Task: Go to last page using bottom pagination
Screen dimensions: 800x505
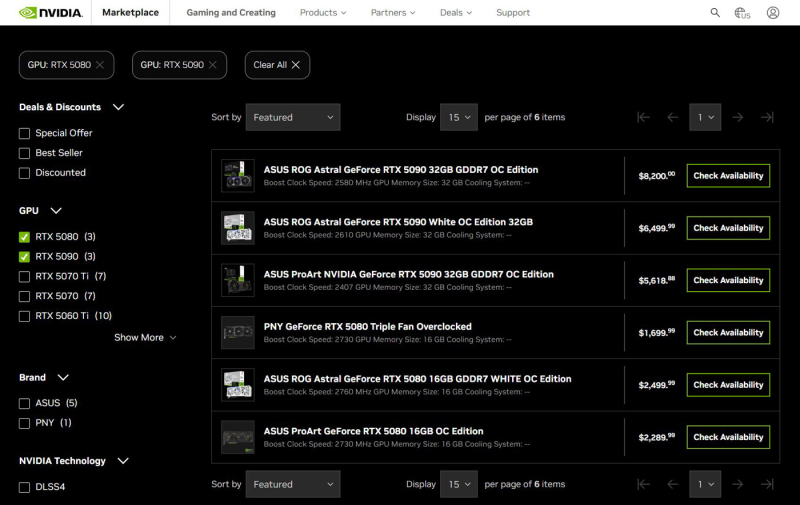Action: tap(767, 484)
